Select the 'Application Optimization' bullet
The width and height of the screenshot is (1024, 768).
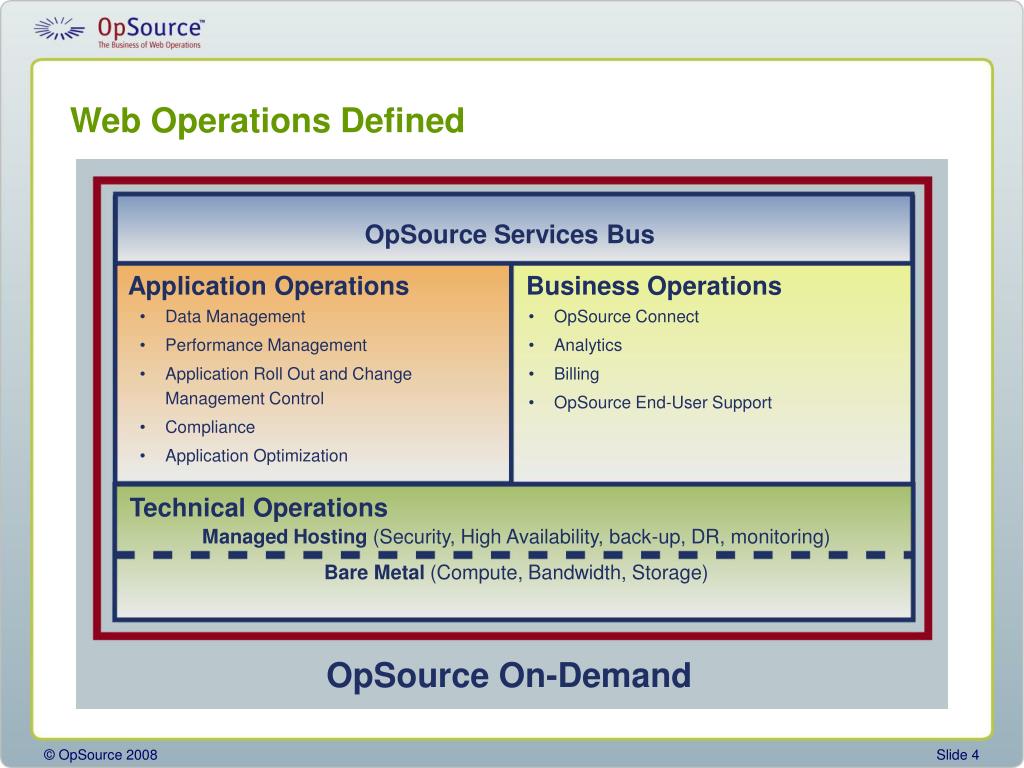click(x=257, y=456)
